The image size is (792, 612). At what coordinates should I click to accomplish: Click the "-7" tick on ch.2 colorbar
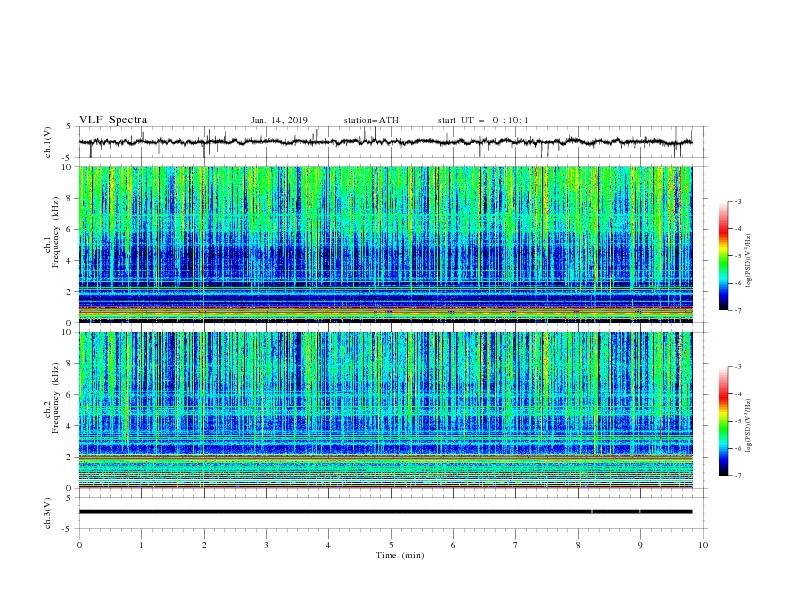(737, 475)
